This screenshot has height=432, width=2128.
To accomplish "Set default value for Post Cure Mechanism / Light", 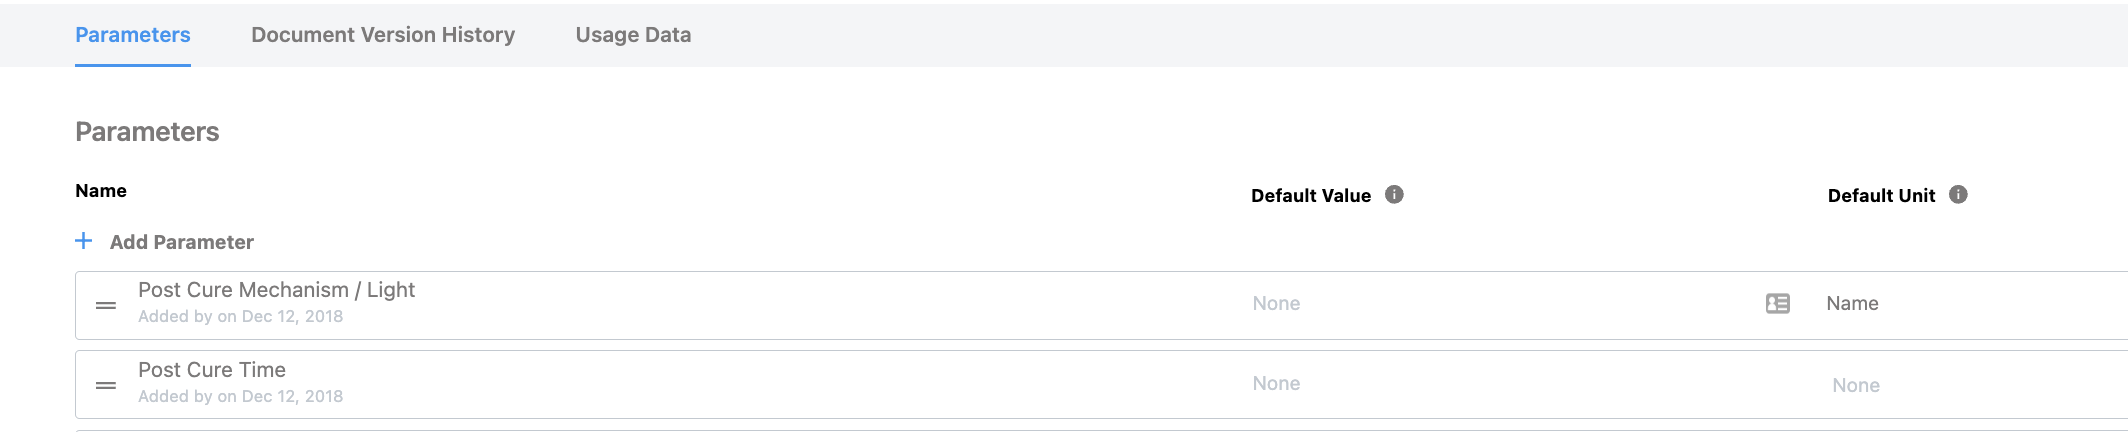I will tap(1276, 303).
